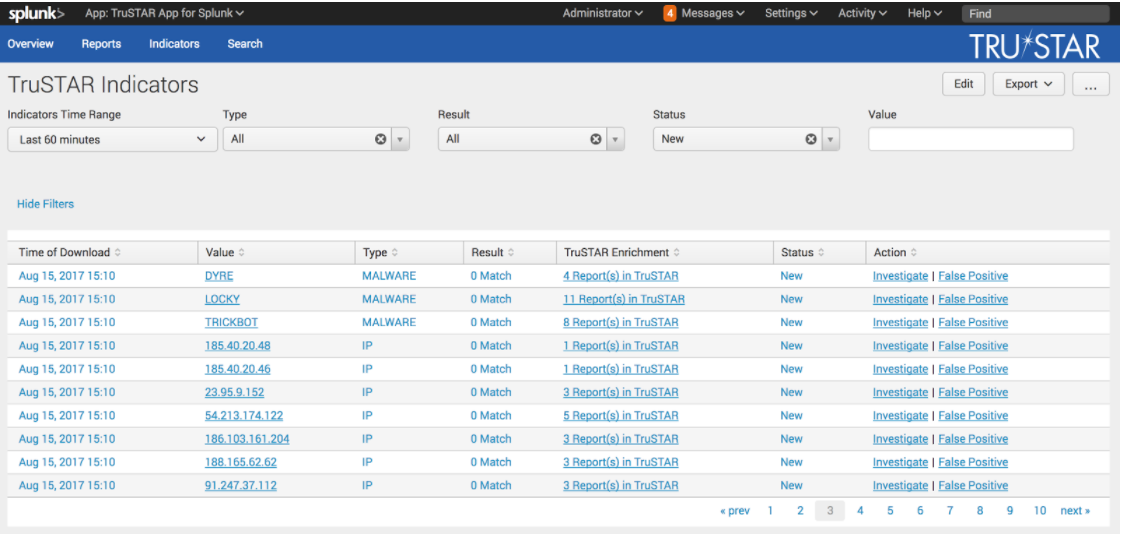Open the Export dropdown button
The width and height of the screenshot is (1124, 534).
1028,84
